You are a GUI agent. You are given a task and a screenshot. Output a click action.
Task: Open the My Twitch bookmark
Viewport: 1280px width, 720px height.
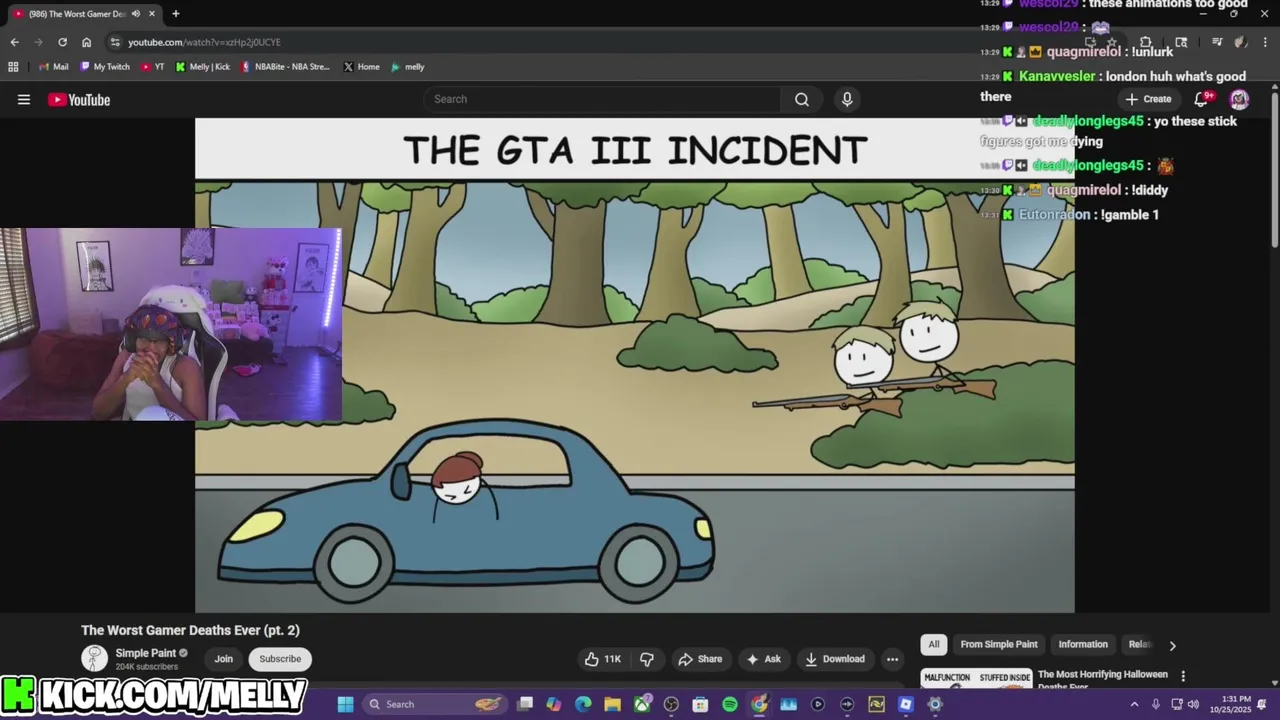click(x=105, y=67)
